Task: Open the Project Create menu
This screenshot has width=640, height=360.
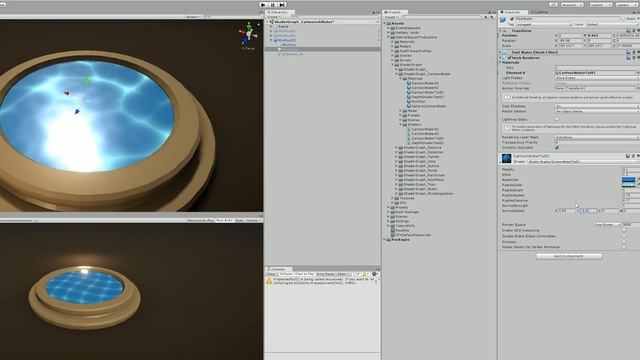Action: [x=391, y=17]
